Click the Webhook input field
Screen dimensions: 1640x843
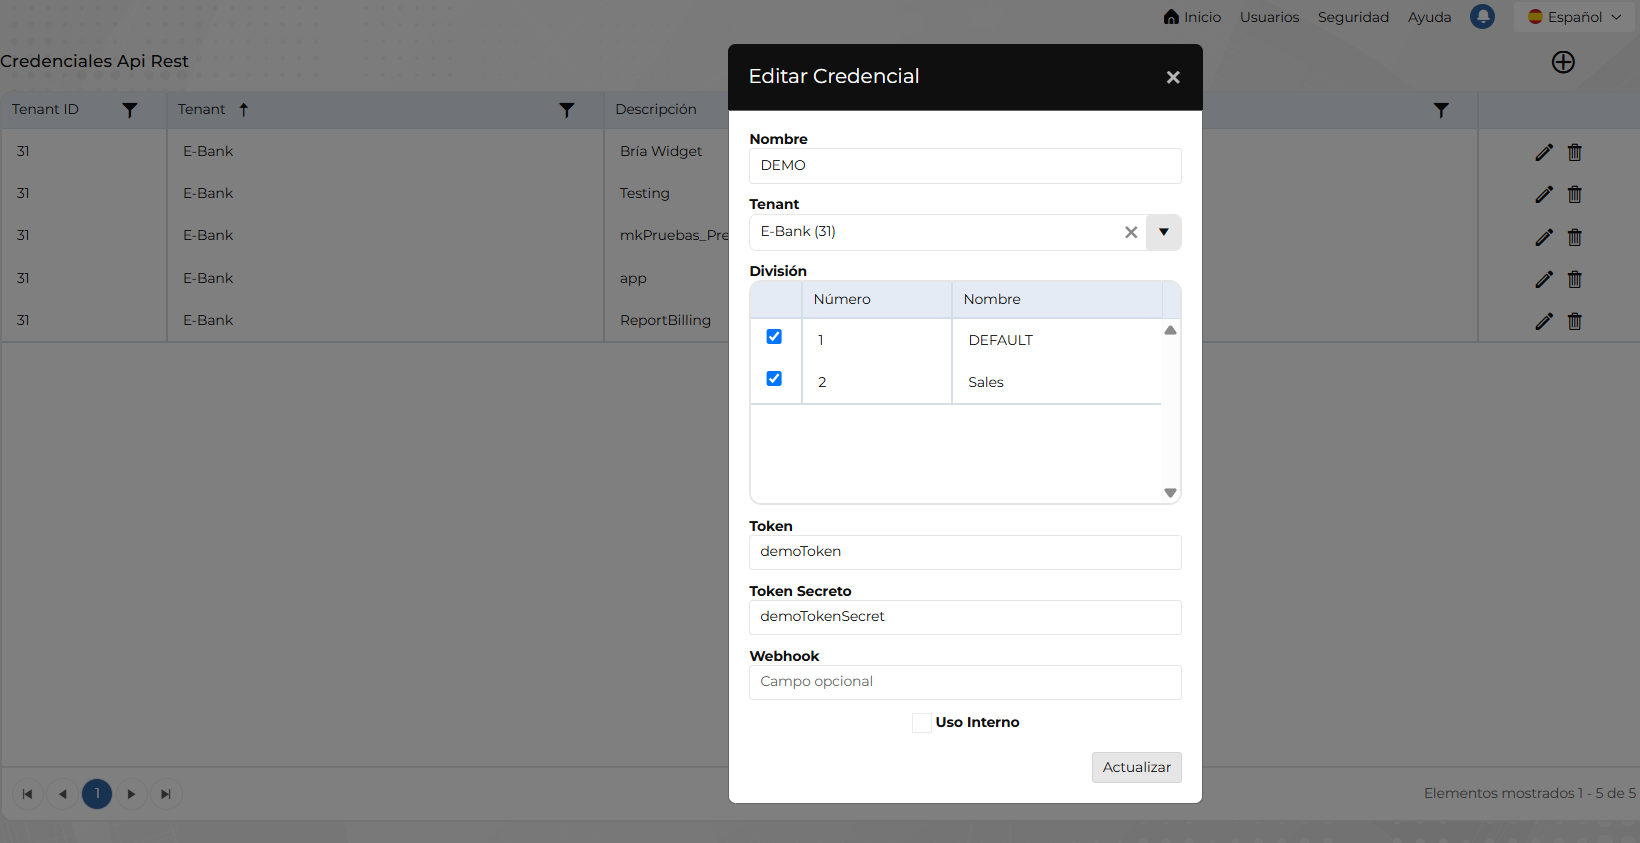(x=965, y=682)
